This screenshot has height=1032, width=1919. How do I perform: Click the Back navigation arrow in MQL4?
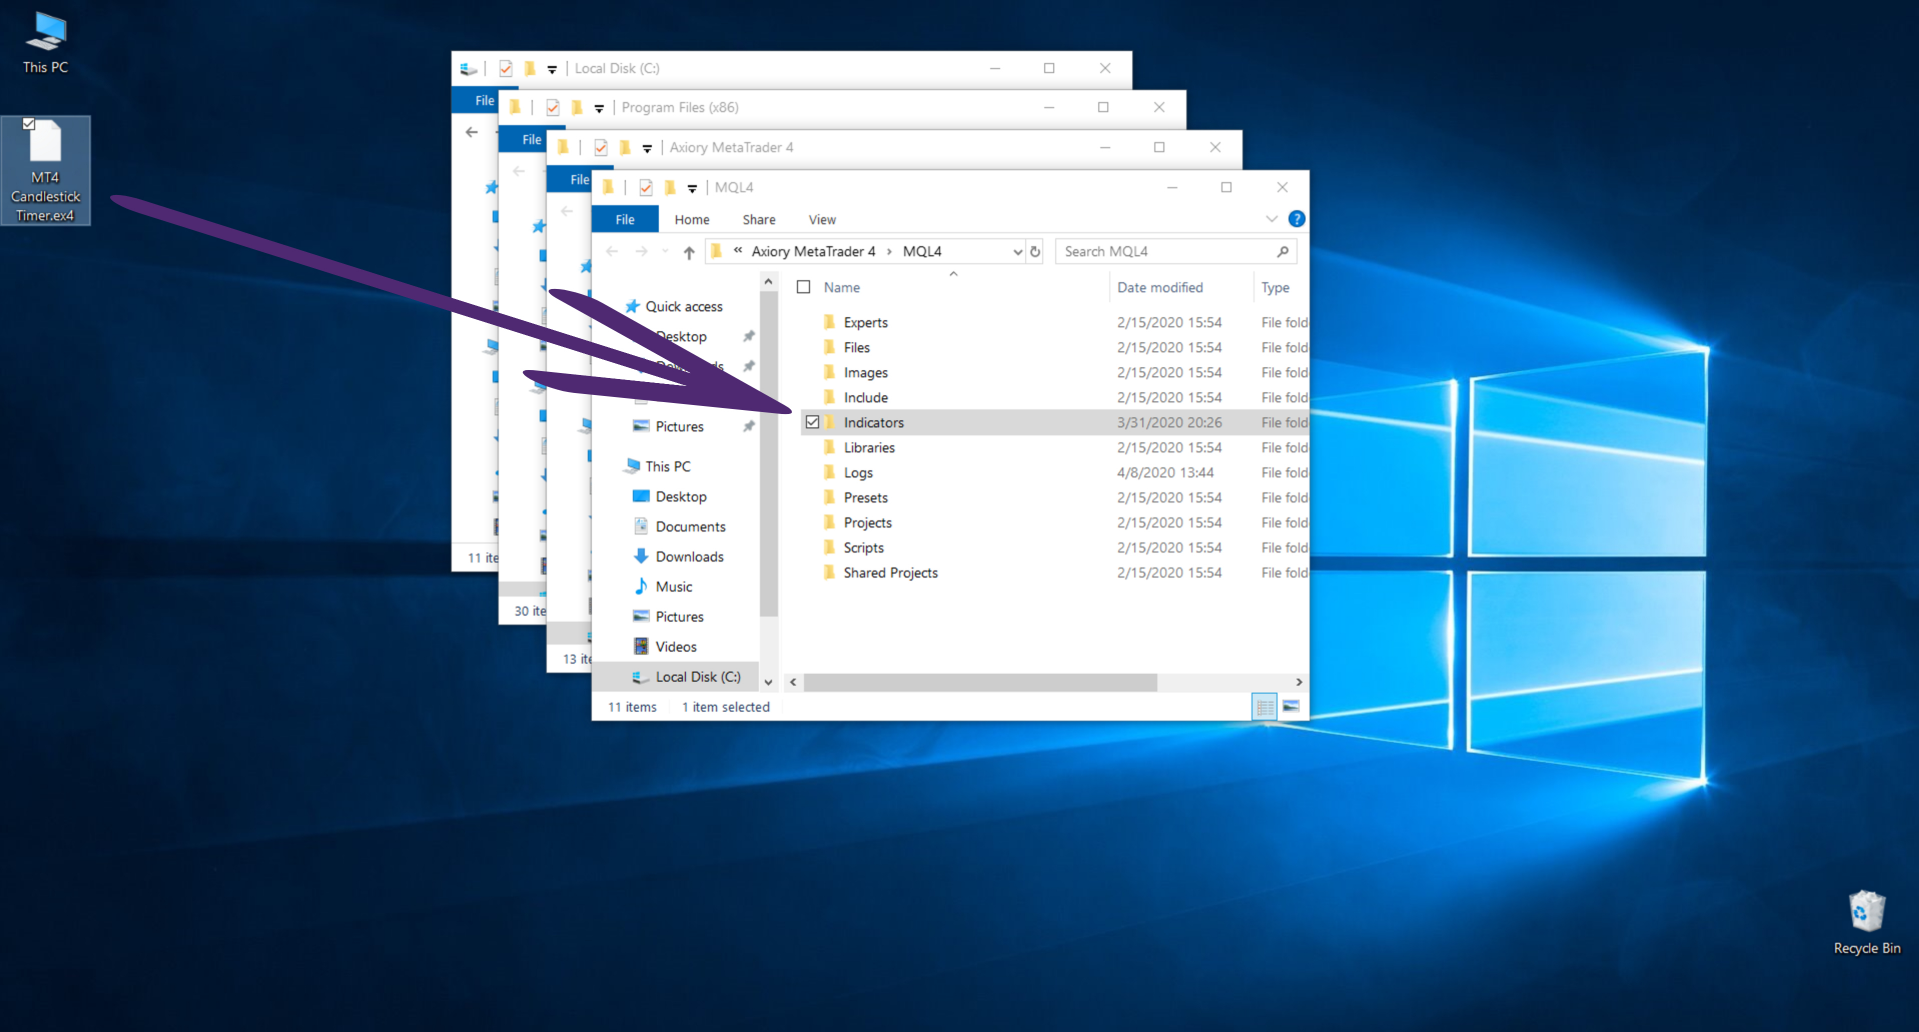click(612, 252)
